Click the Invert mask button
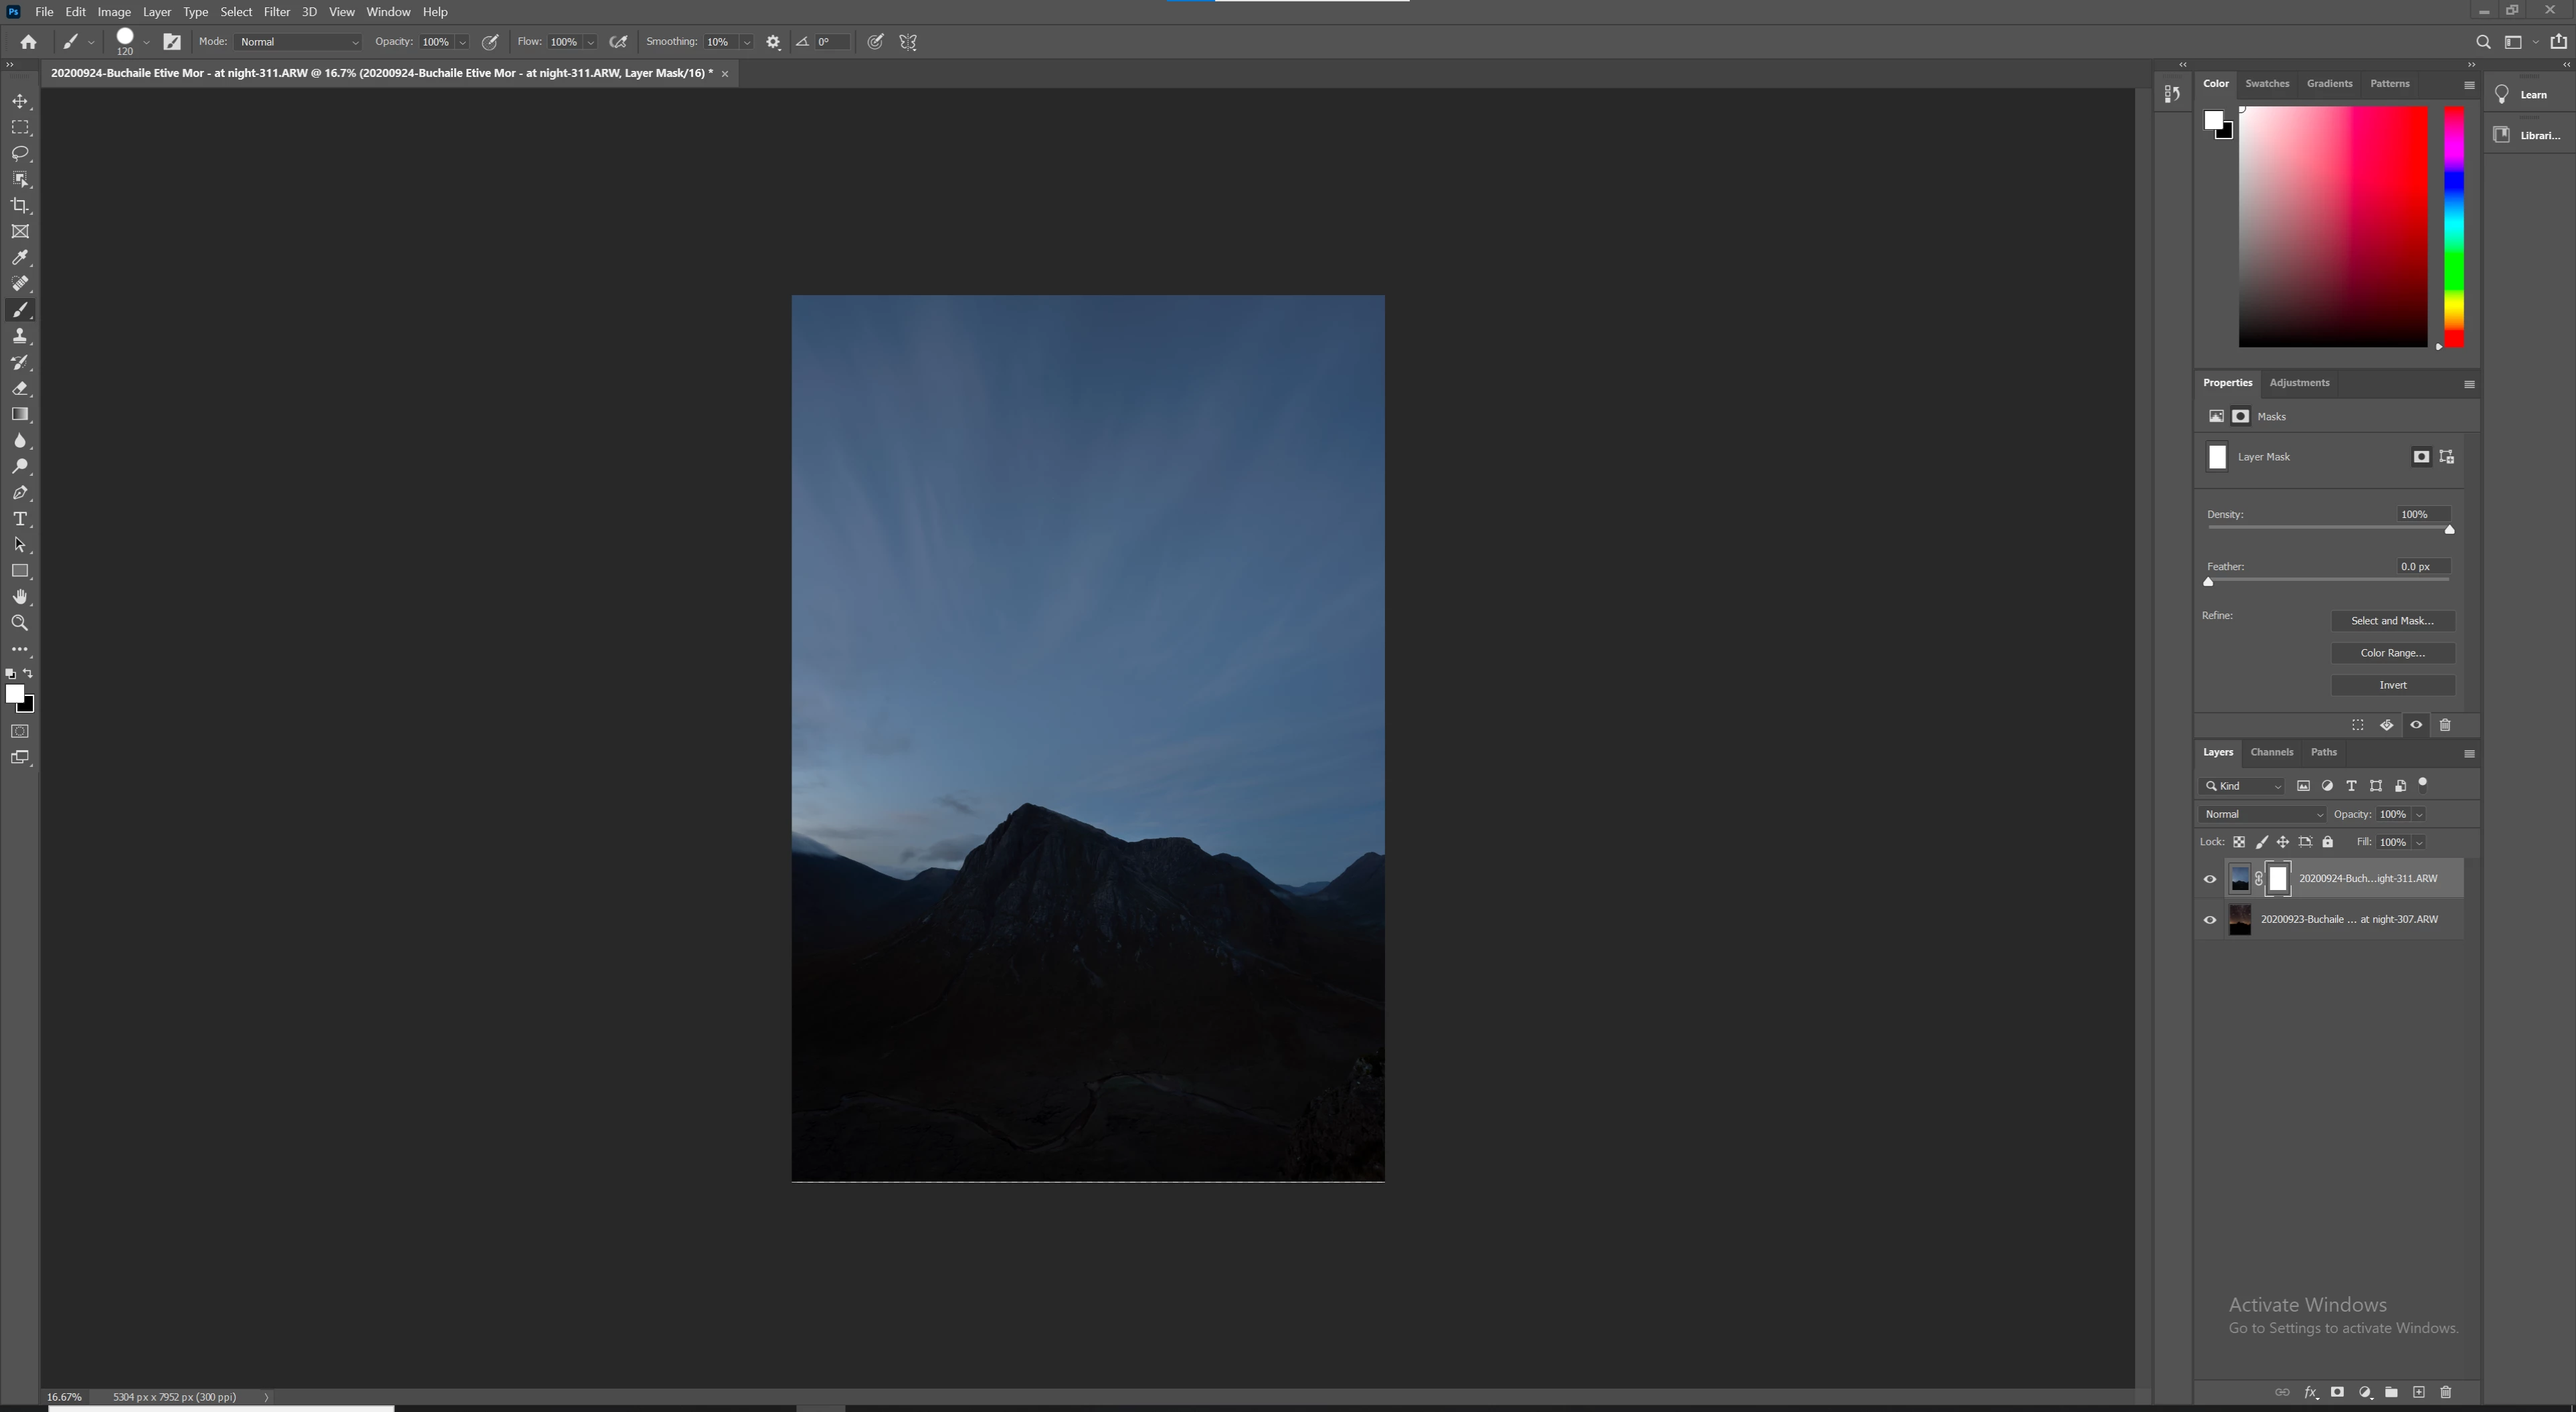Image resolution: width=2576 pixels, height=1412 pixels. pyautogui.click(x=2392, y=685)
